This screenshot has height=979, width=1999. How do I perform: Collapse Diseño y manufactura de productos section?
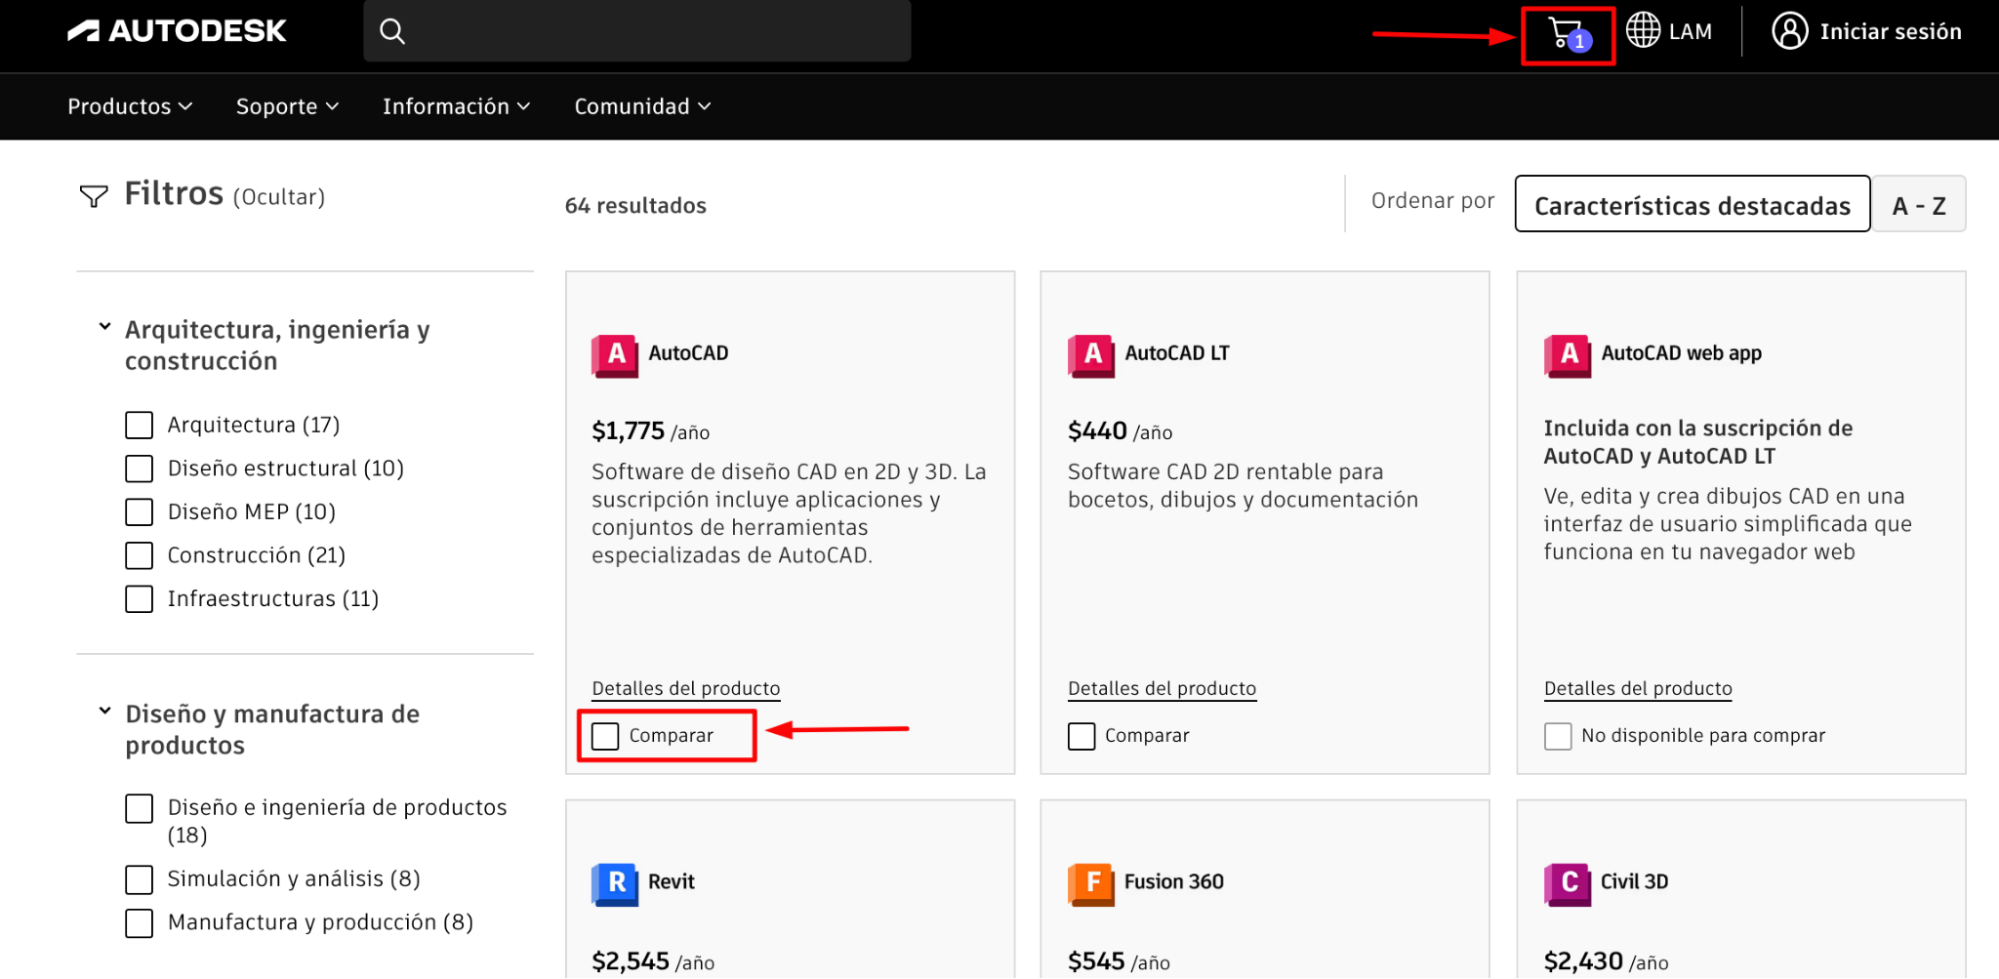click(104, 711)
